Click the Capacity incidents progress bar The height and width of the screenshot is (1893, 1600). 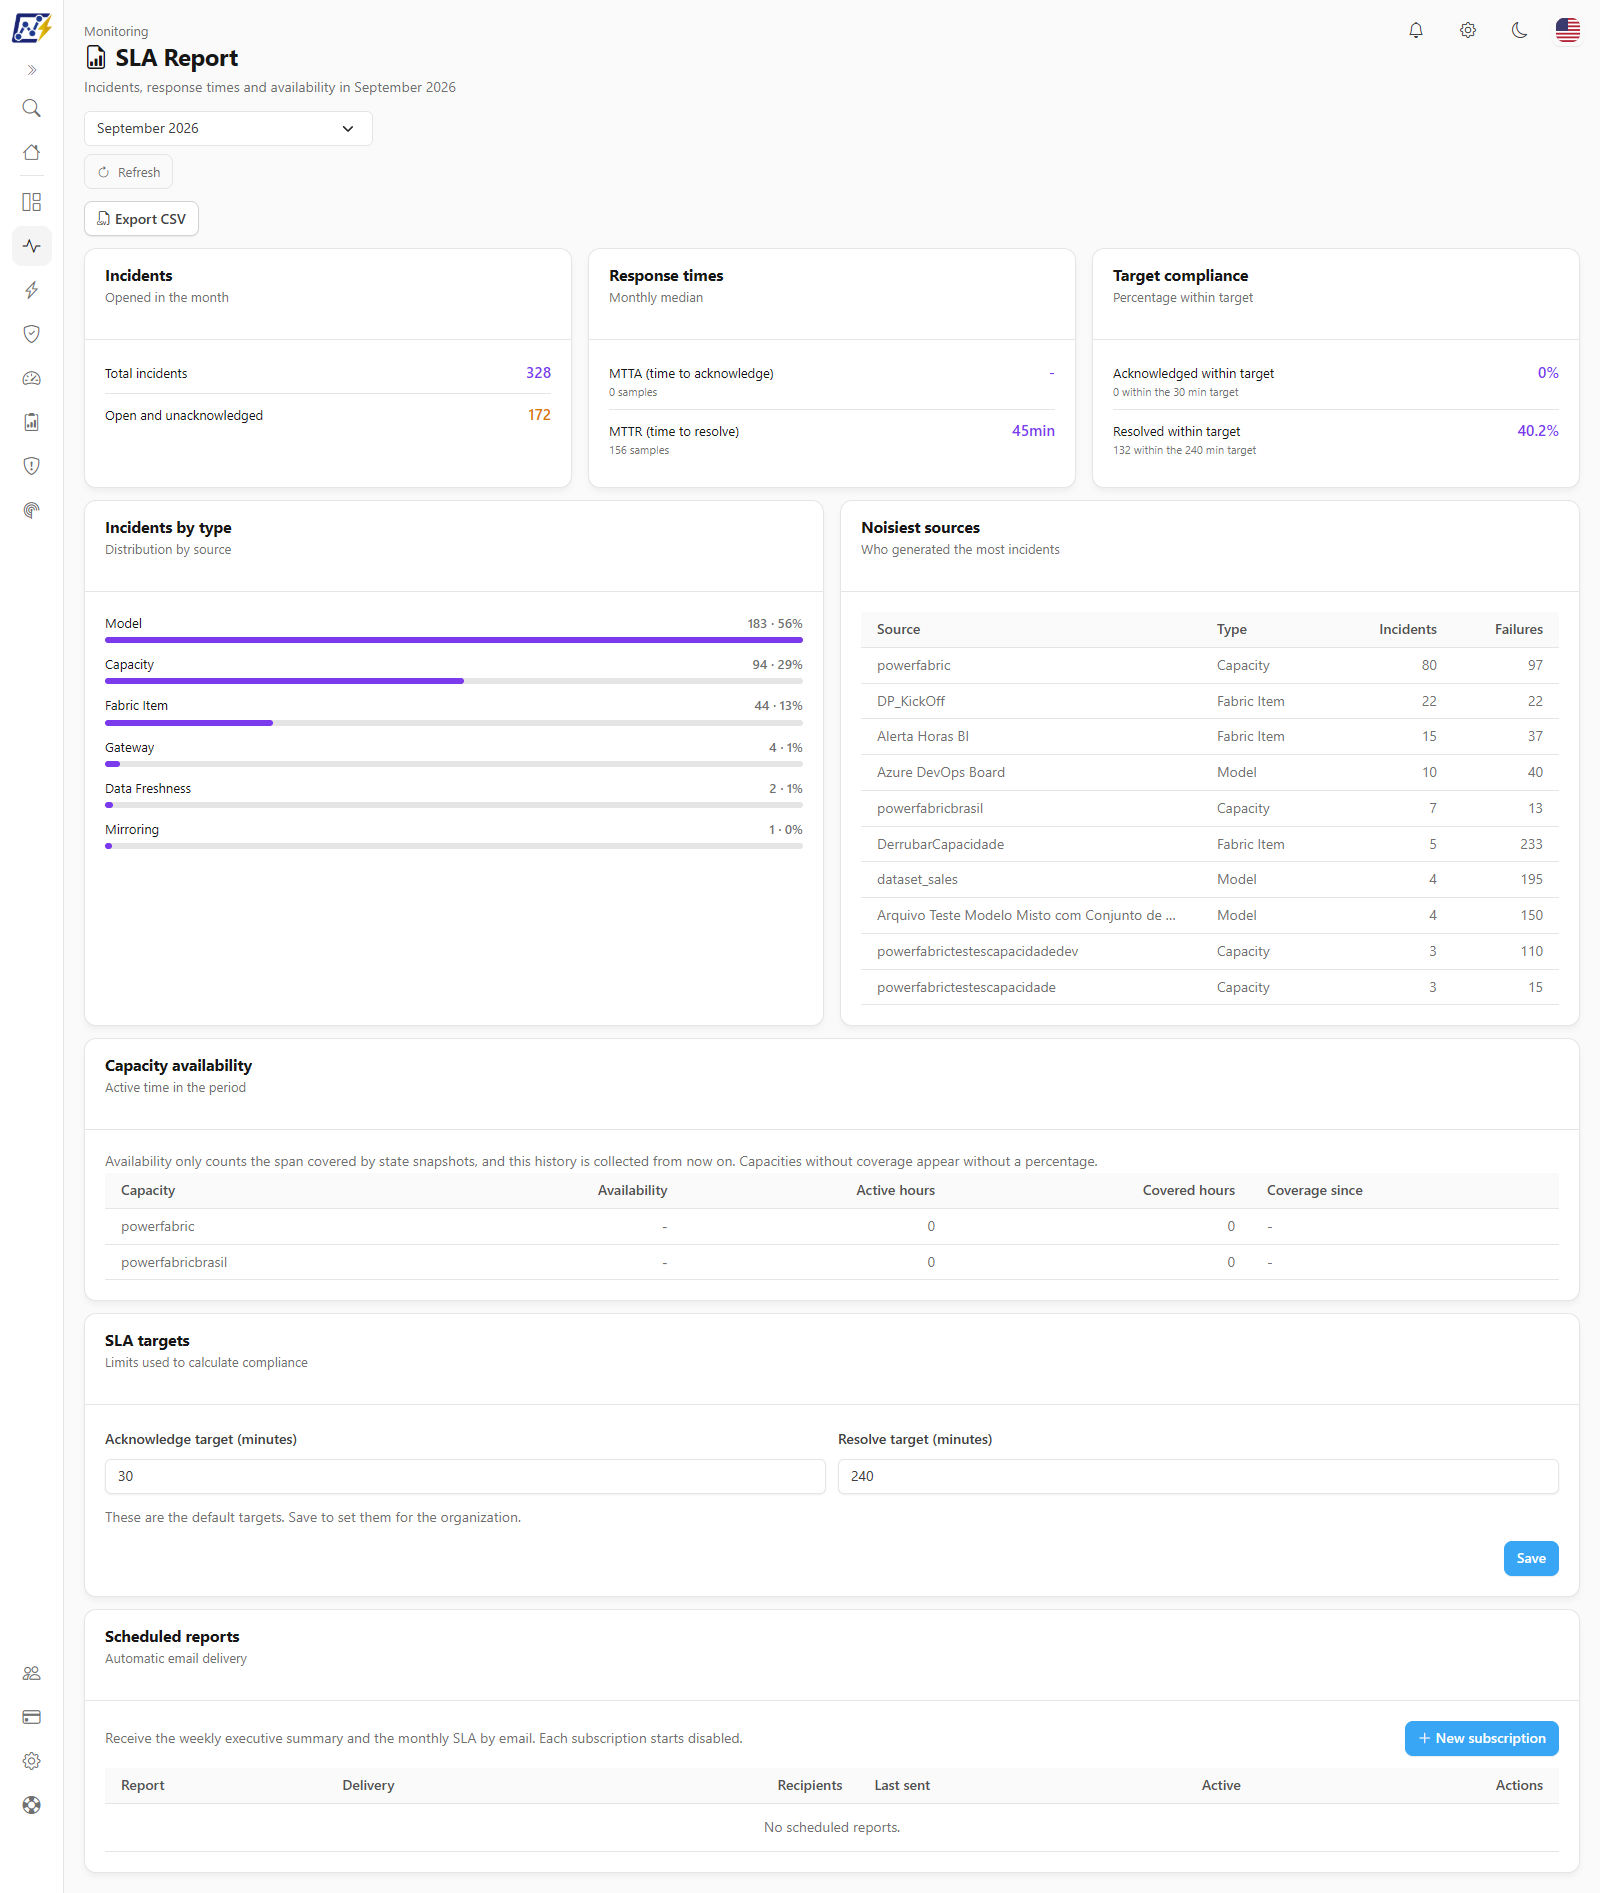(x=454, y=681)
